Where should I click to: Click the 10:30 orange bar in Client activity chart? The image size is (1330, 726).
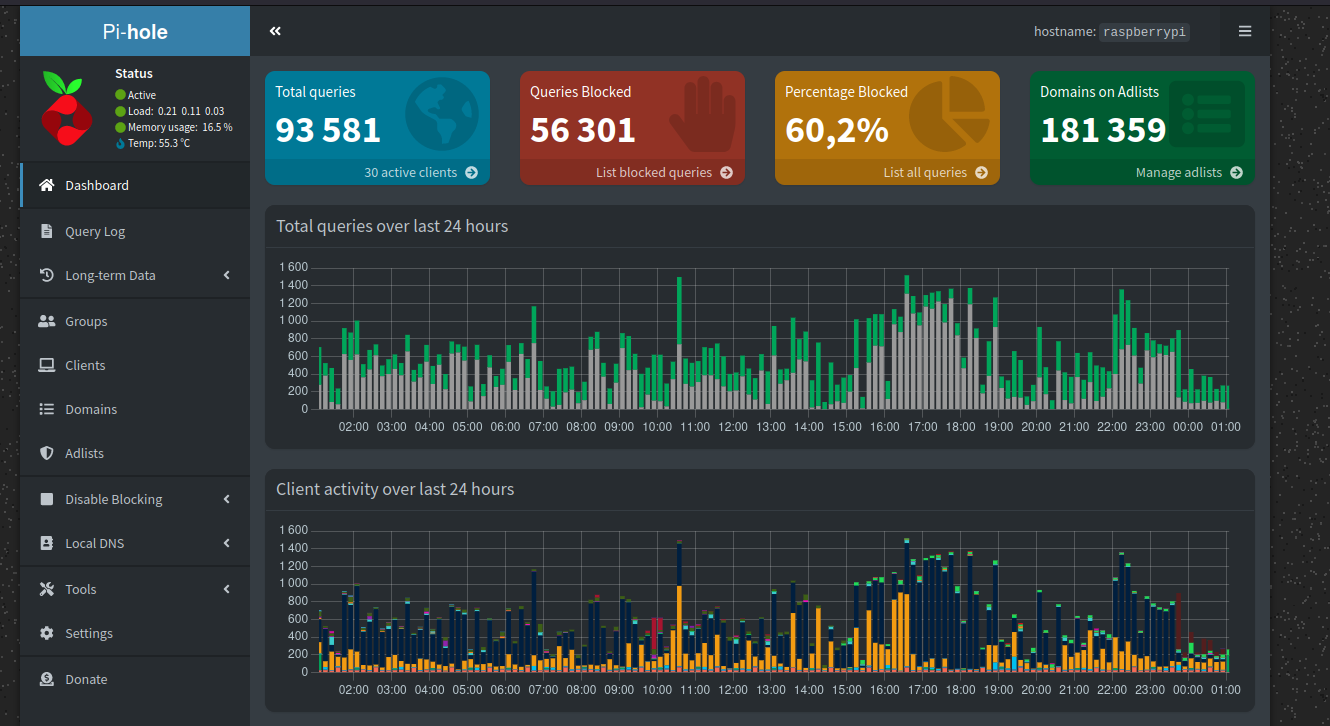click(679, 628)
